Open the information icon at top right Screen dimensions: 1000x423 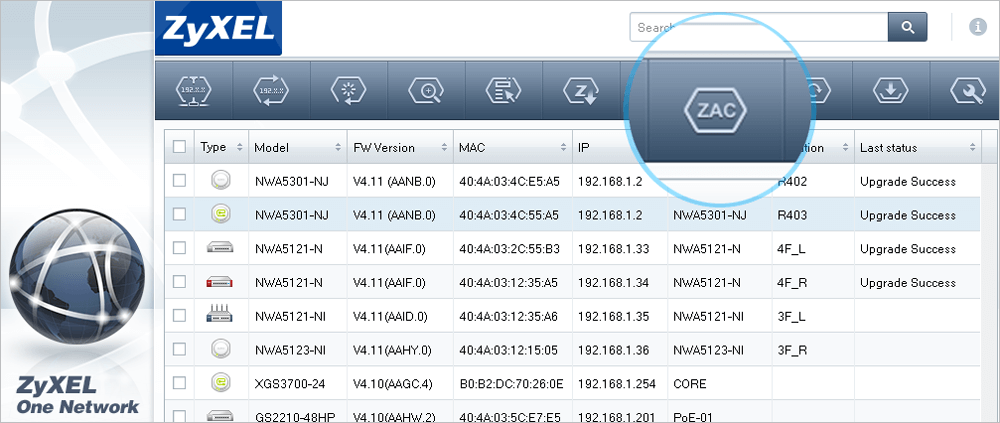pos(978,27)
